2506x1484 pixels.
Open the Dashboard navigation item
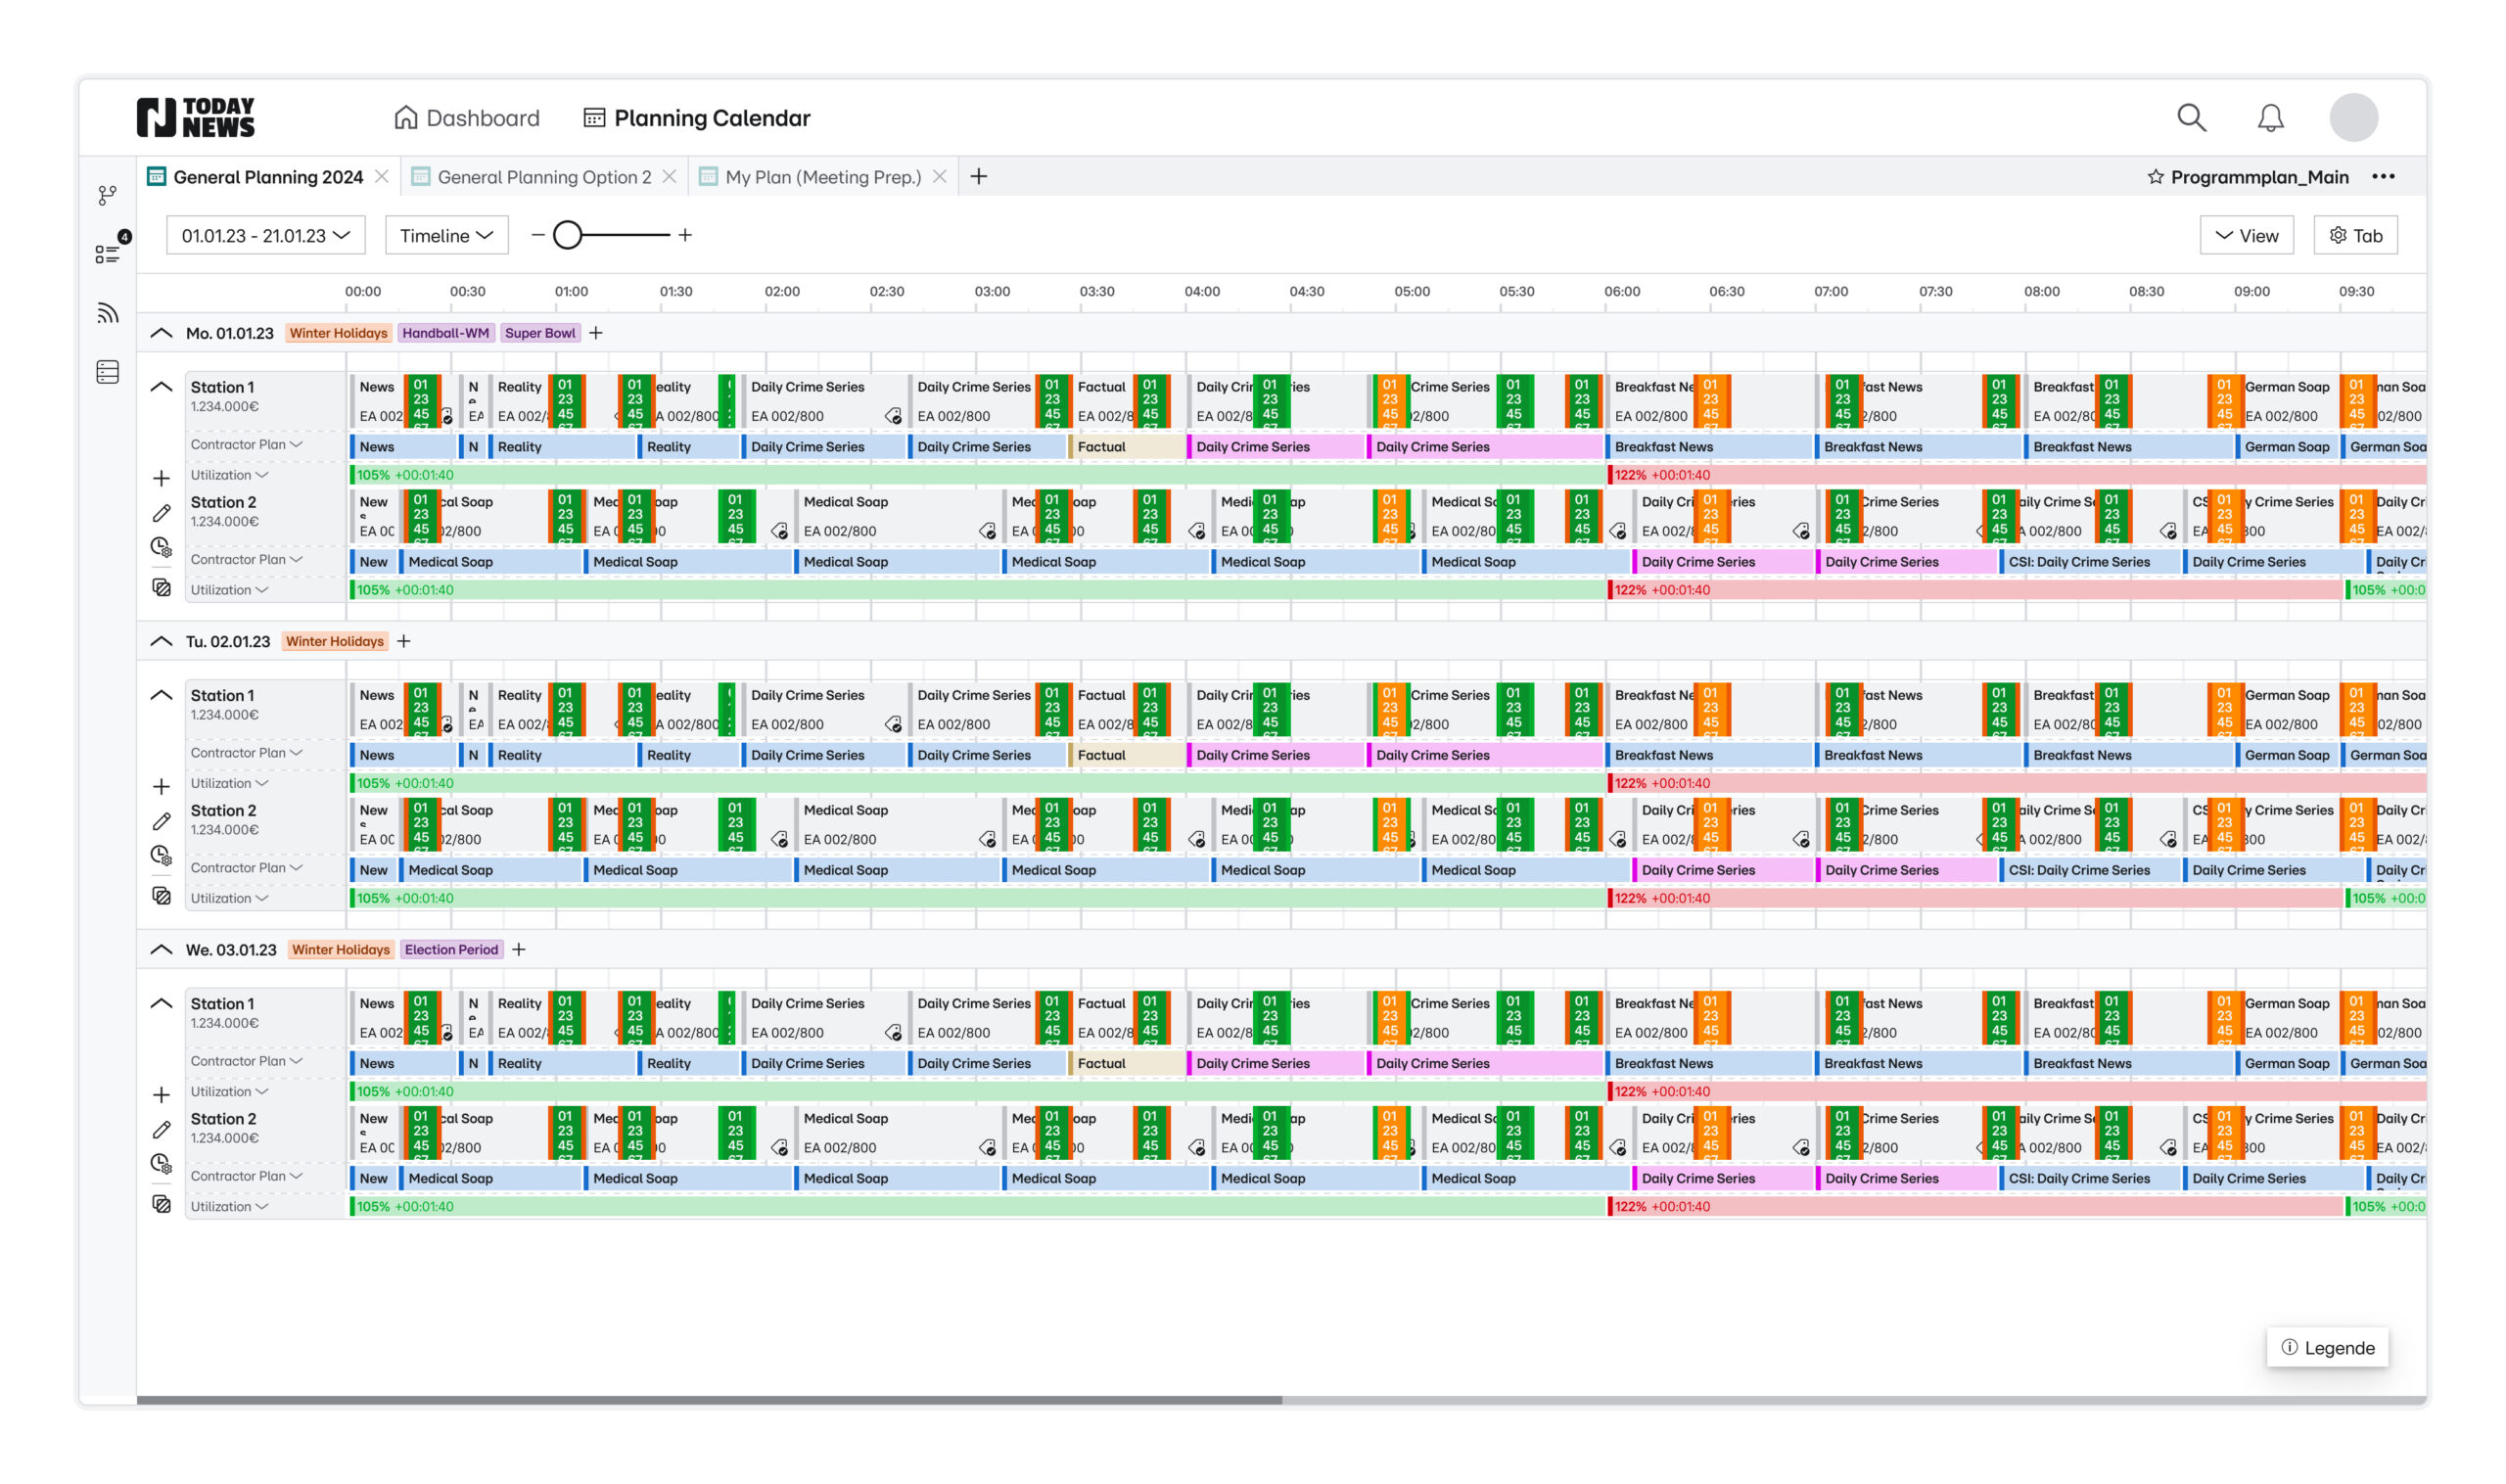[467, 118]
